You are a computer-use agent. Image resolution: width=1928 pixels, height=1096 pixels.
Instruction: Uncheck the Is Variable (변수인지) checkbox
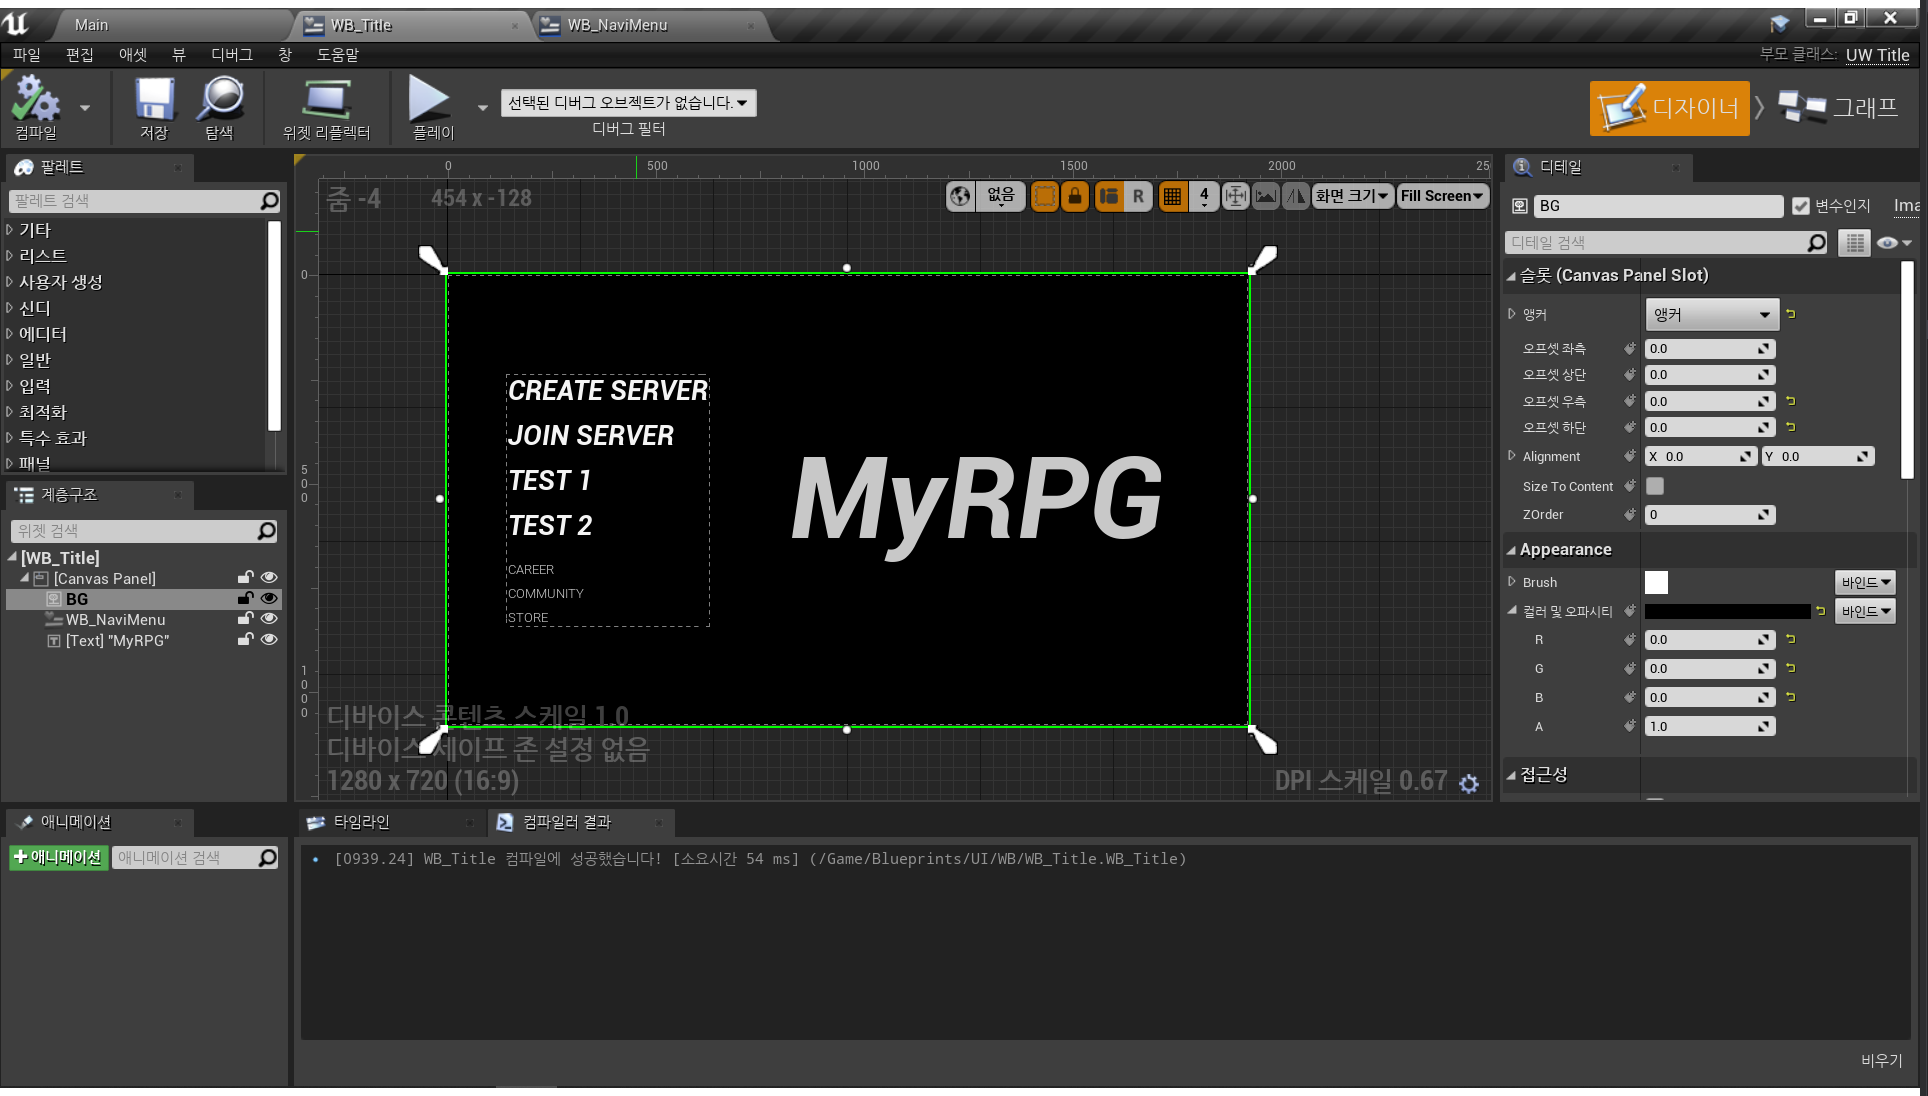tap(1801, 206)
